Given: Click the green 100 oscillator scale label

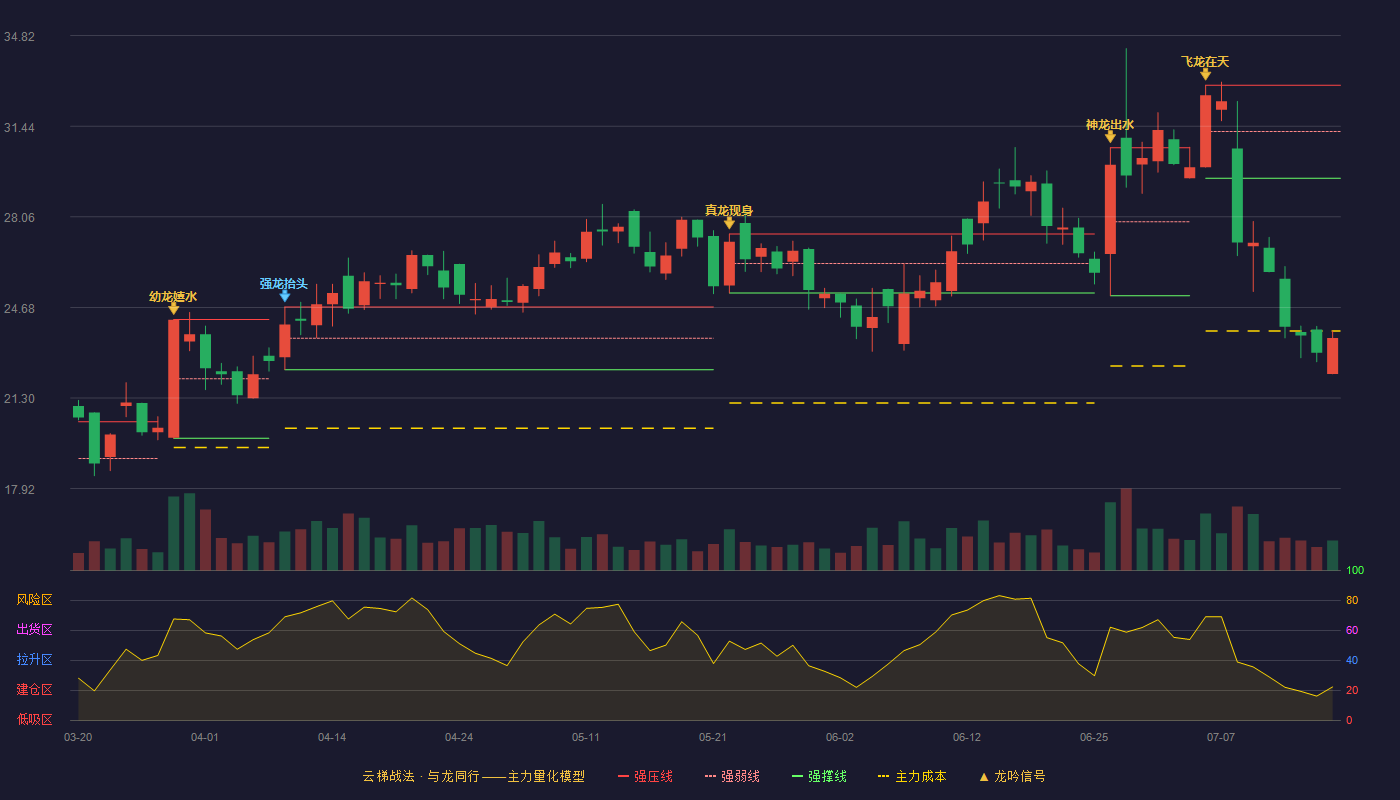Looking at the screenshot, I should [1355, 571].
